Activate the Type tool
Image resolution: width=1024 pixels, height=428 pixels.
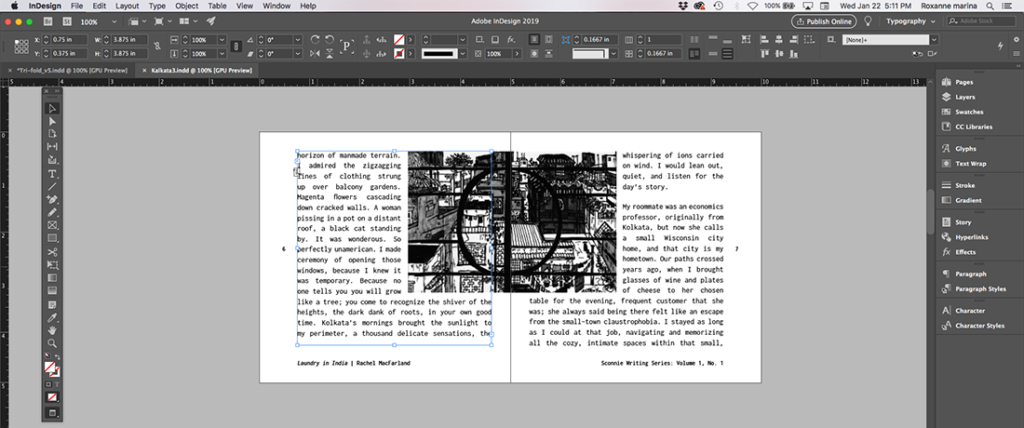(x=52, y=174)
